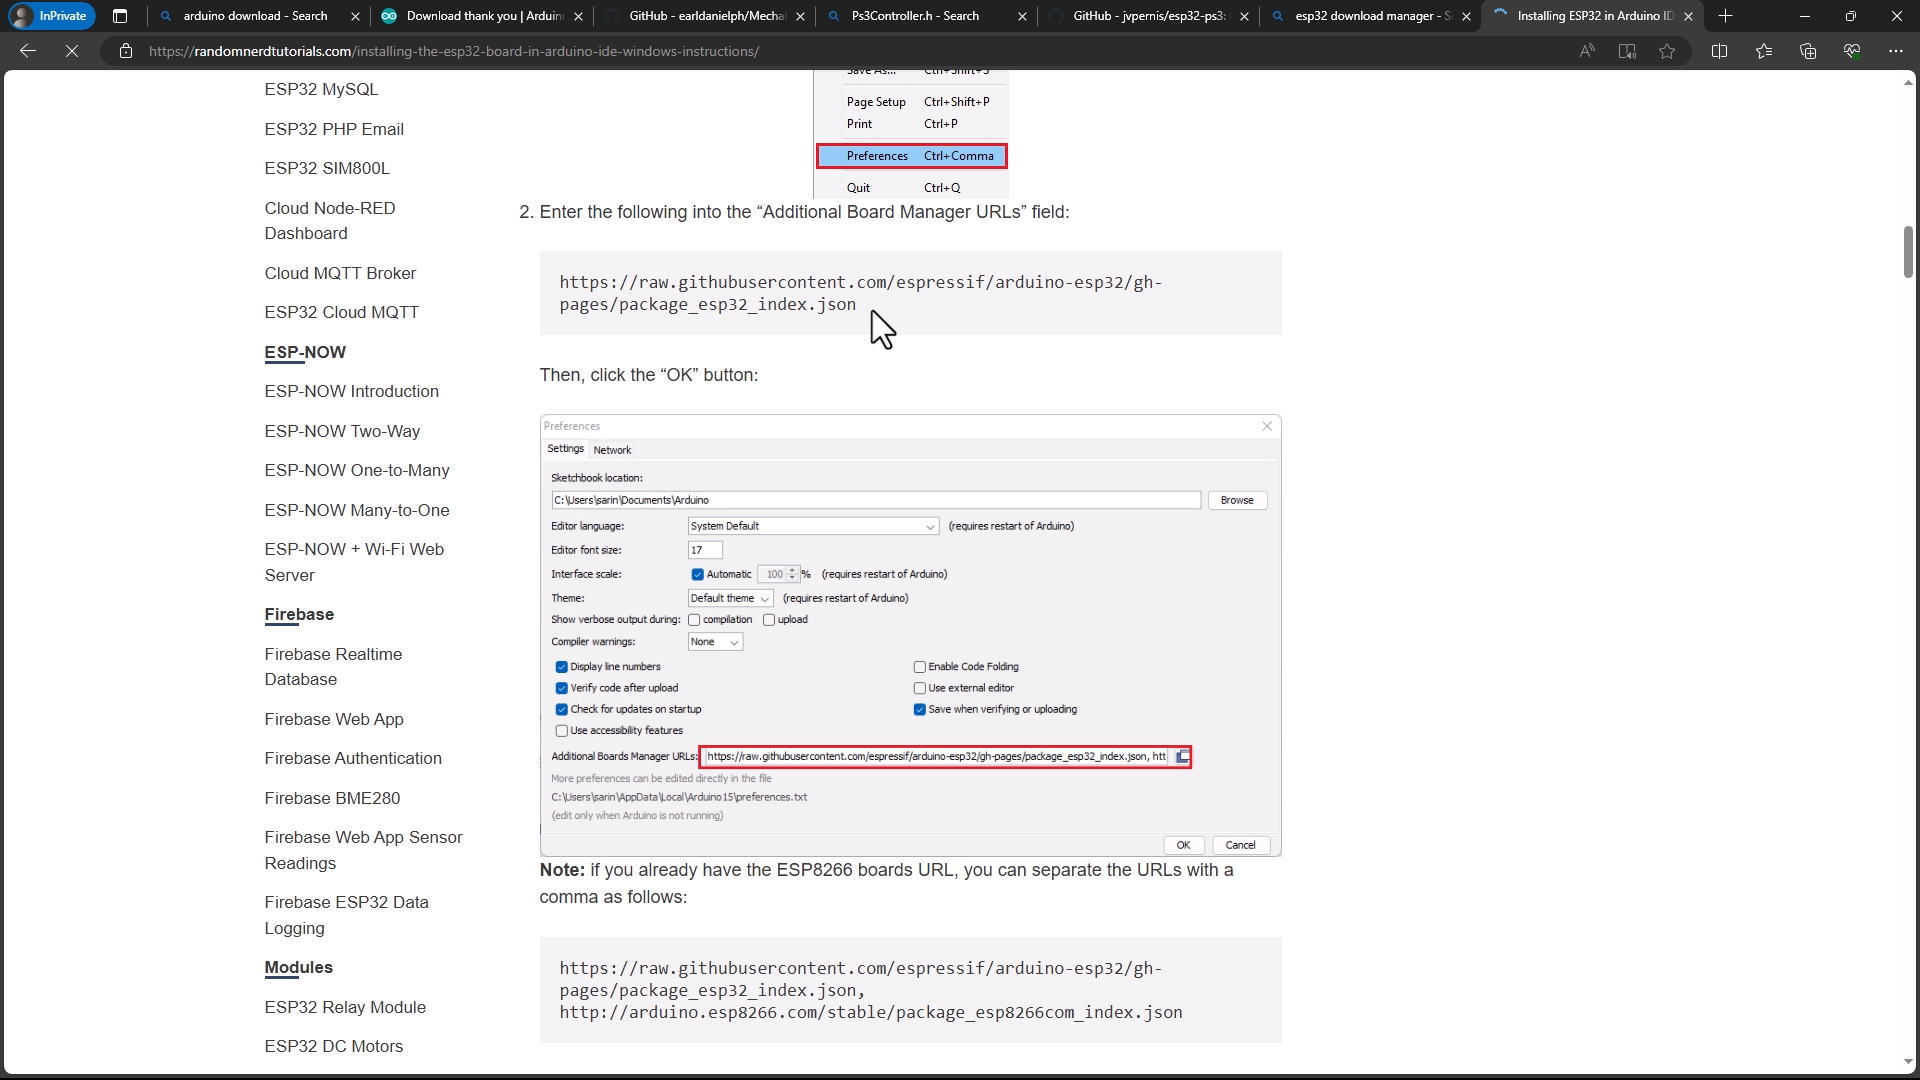Stop loading the current page
The width and height of the screenshot is (1920, 1080).
click(x=72, y=51)
